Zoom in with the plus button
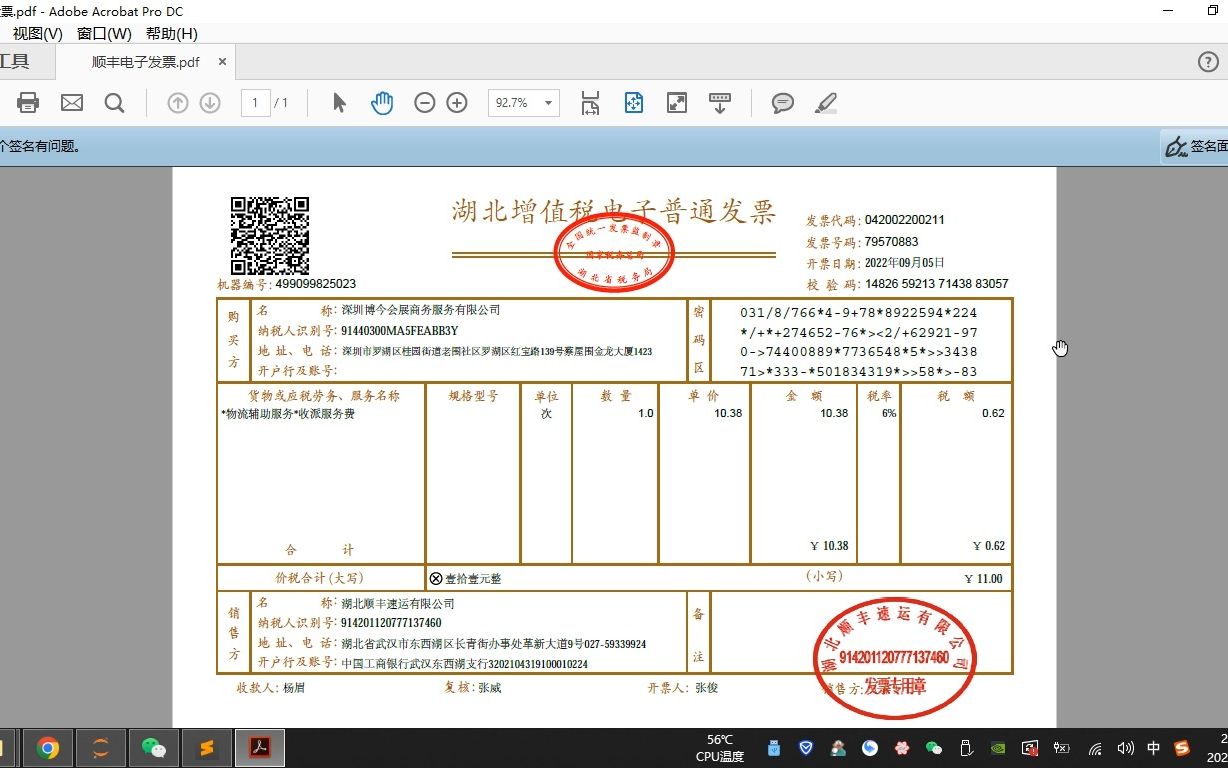The image size is (1228, 768). [x=457, y=102]
